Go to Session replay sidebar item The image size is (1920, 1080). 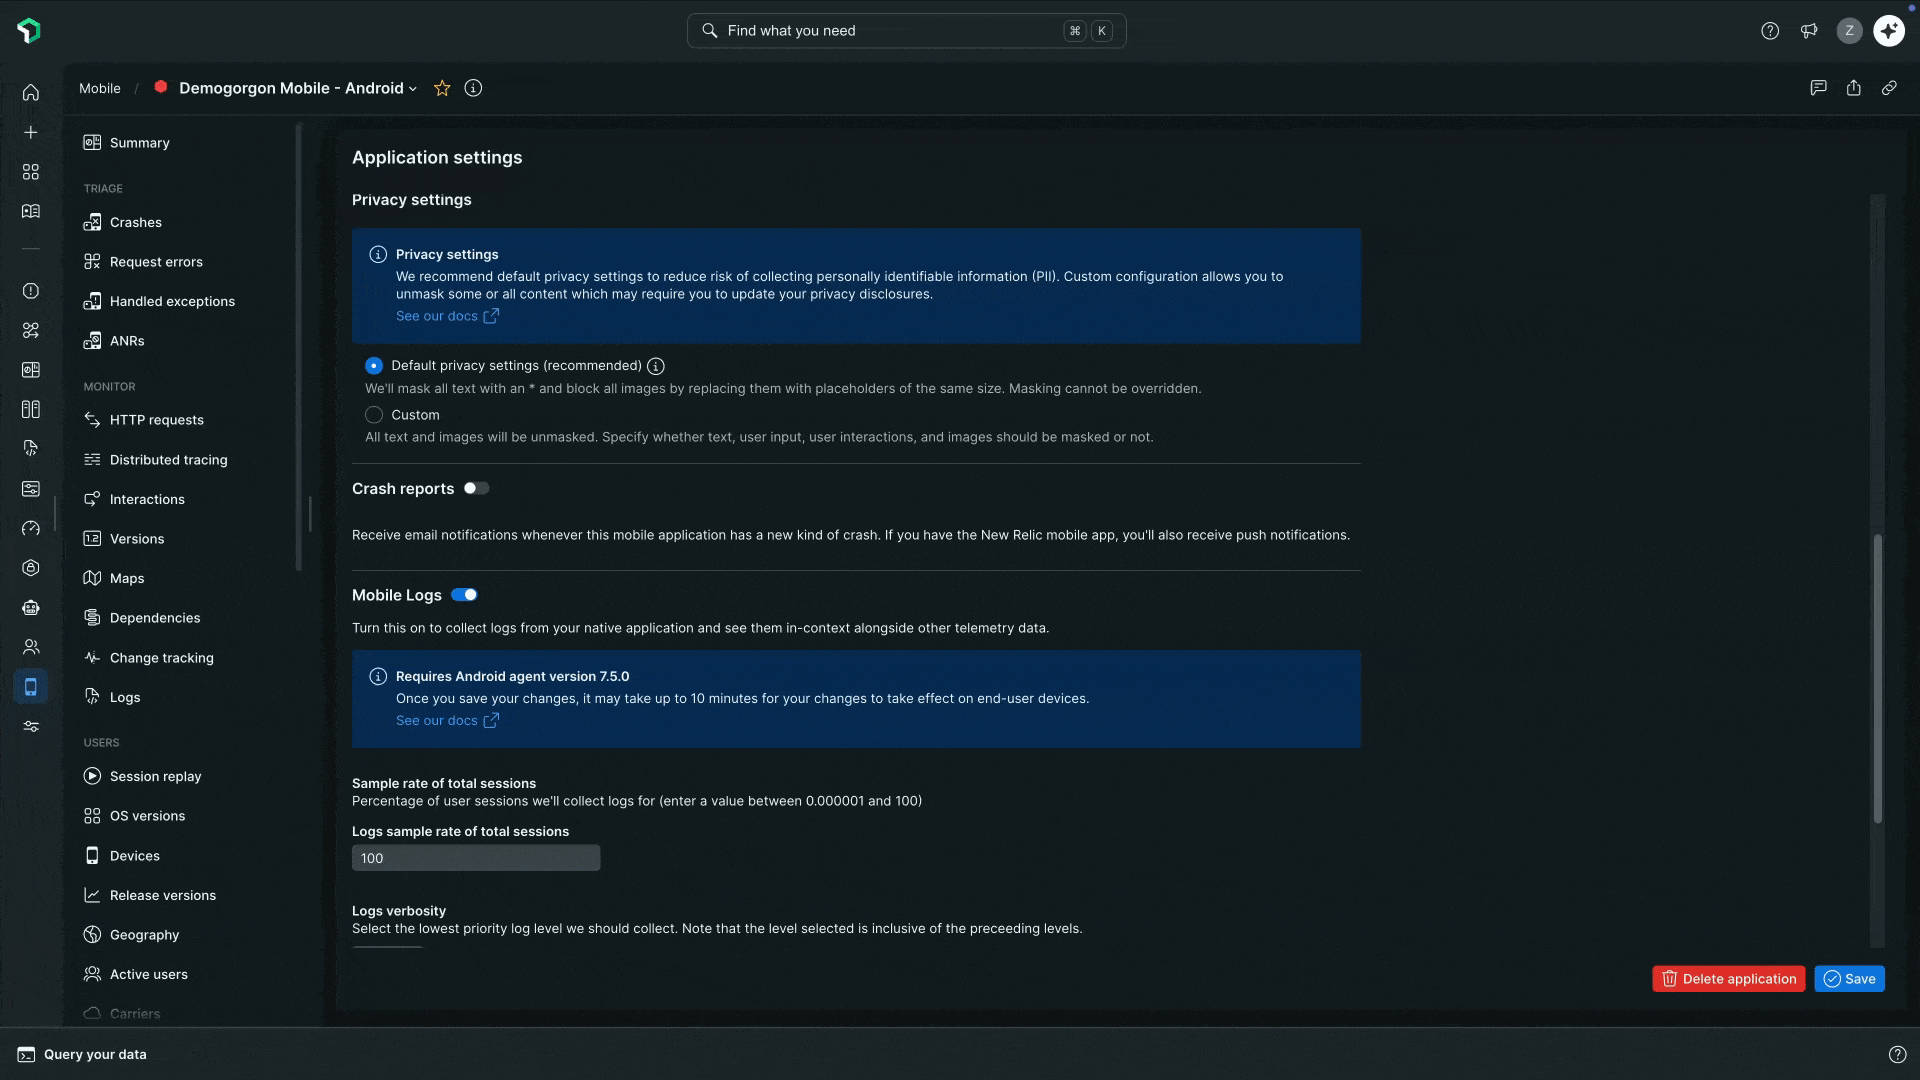155,776
